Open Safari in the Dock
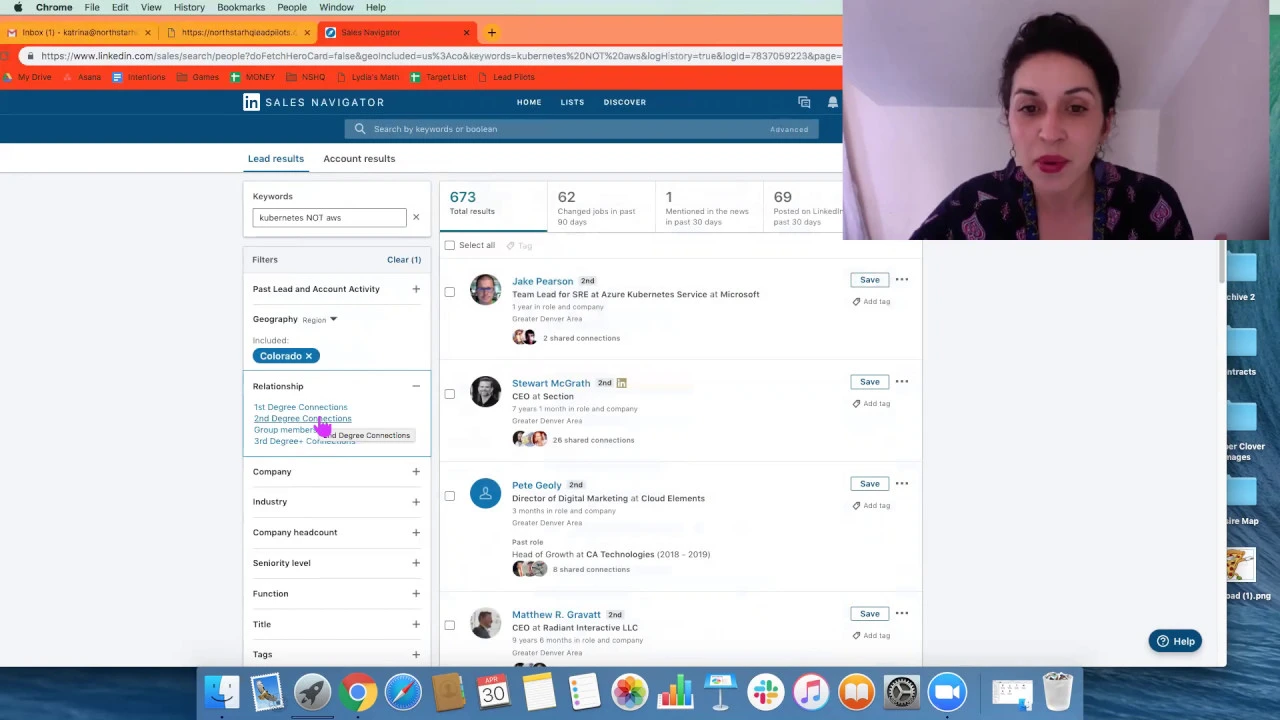Screen dimensions: 1280x720 point(403,692)
